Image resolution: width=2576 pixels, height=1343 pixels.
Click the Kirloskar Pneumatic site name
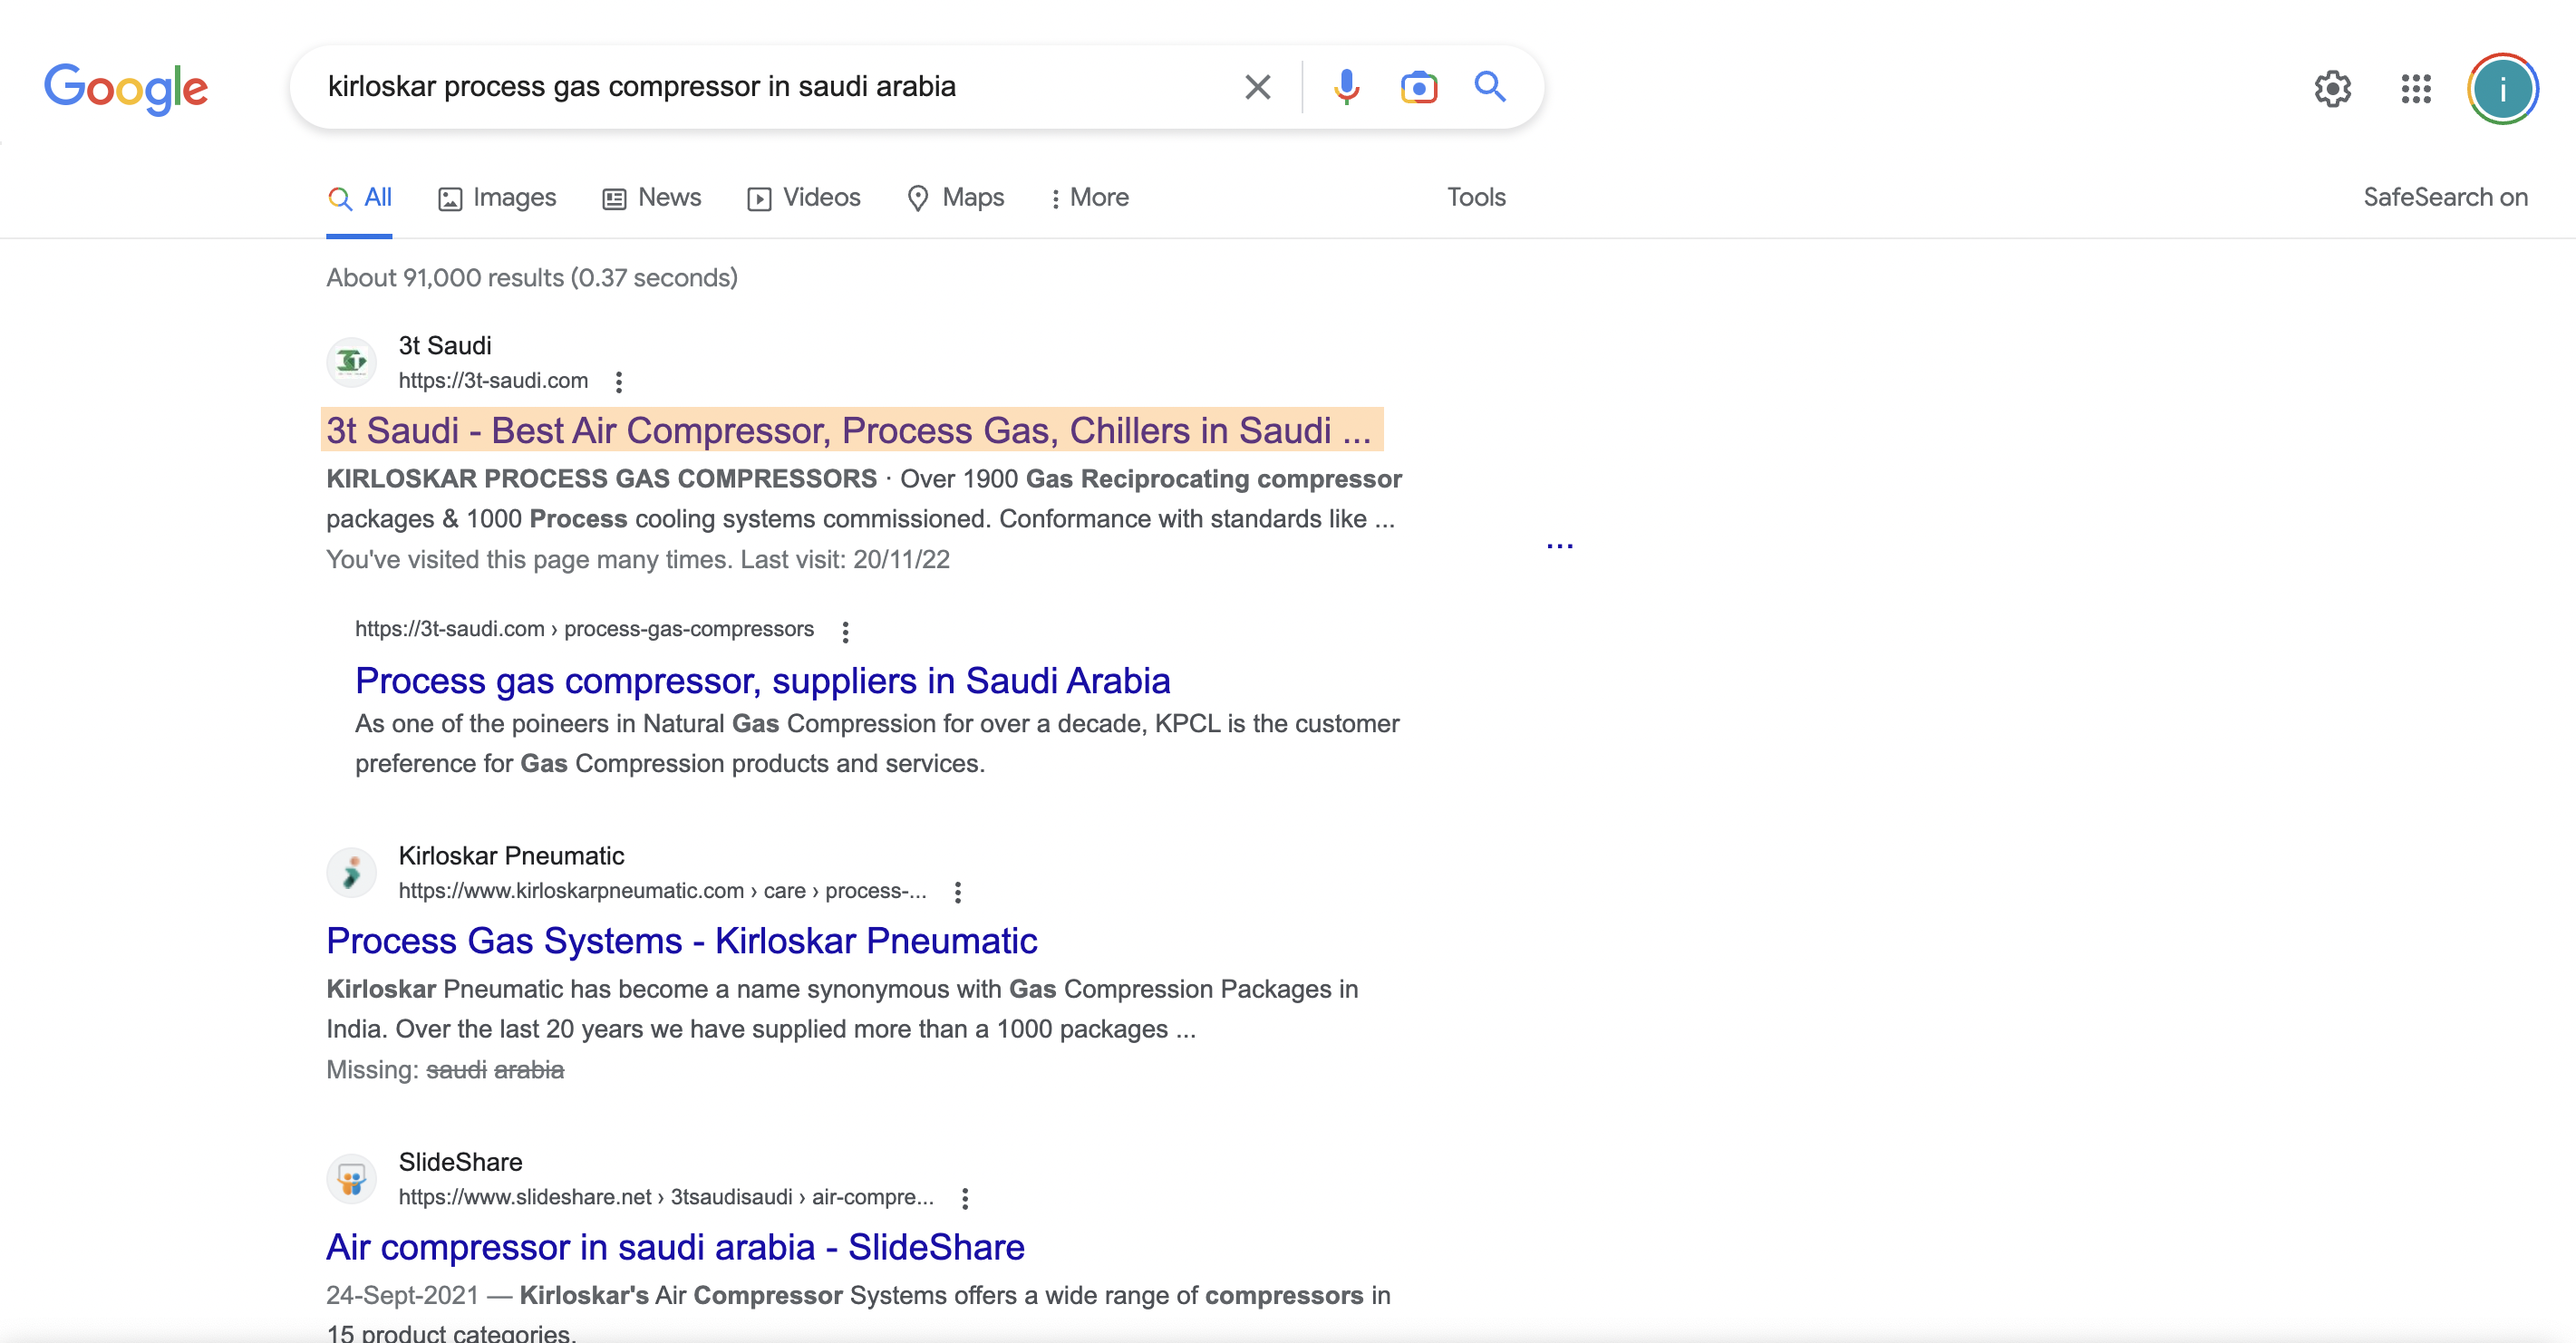coord(511,857)
